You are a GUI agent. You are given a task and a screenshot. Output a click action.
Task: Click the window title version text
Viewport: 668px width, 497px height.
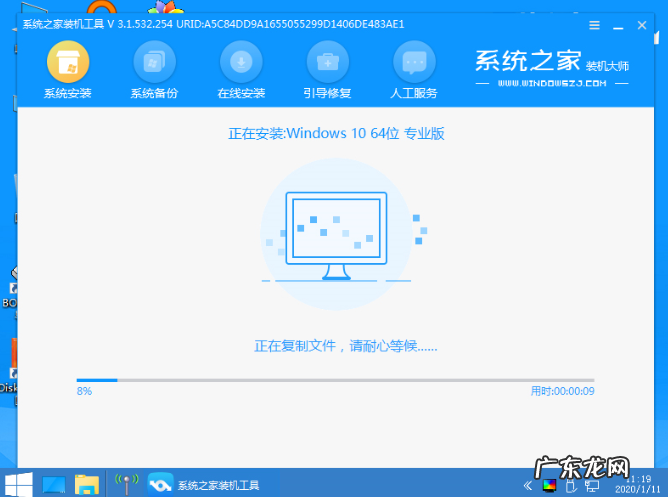(213, 24)
